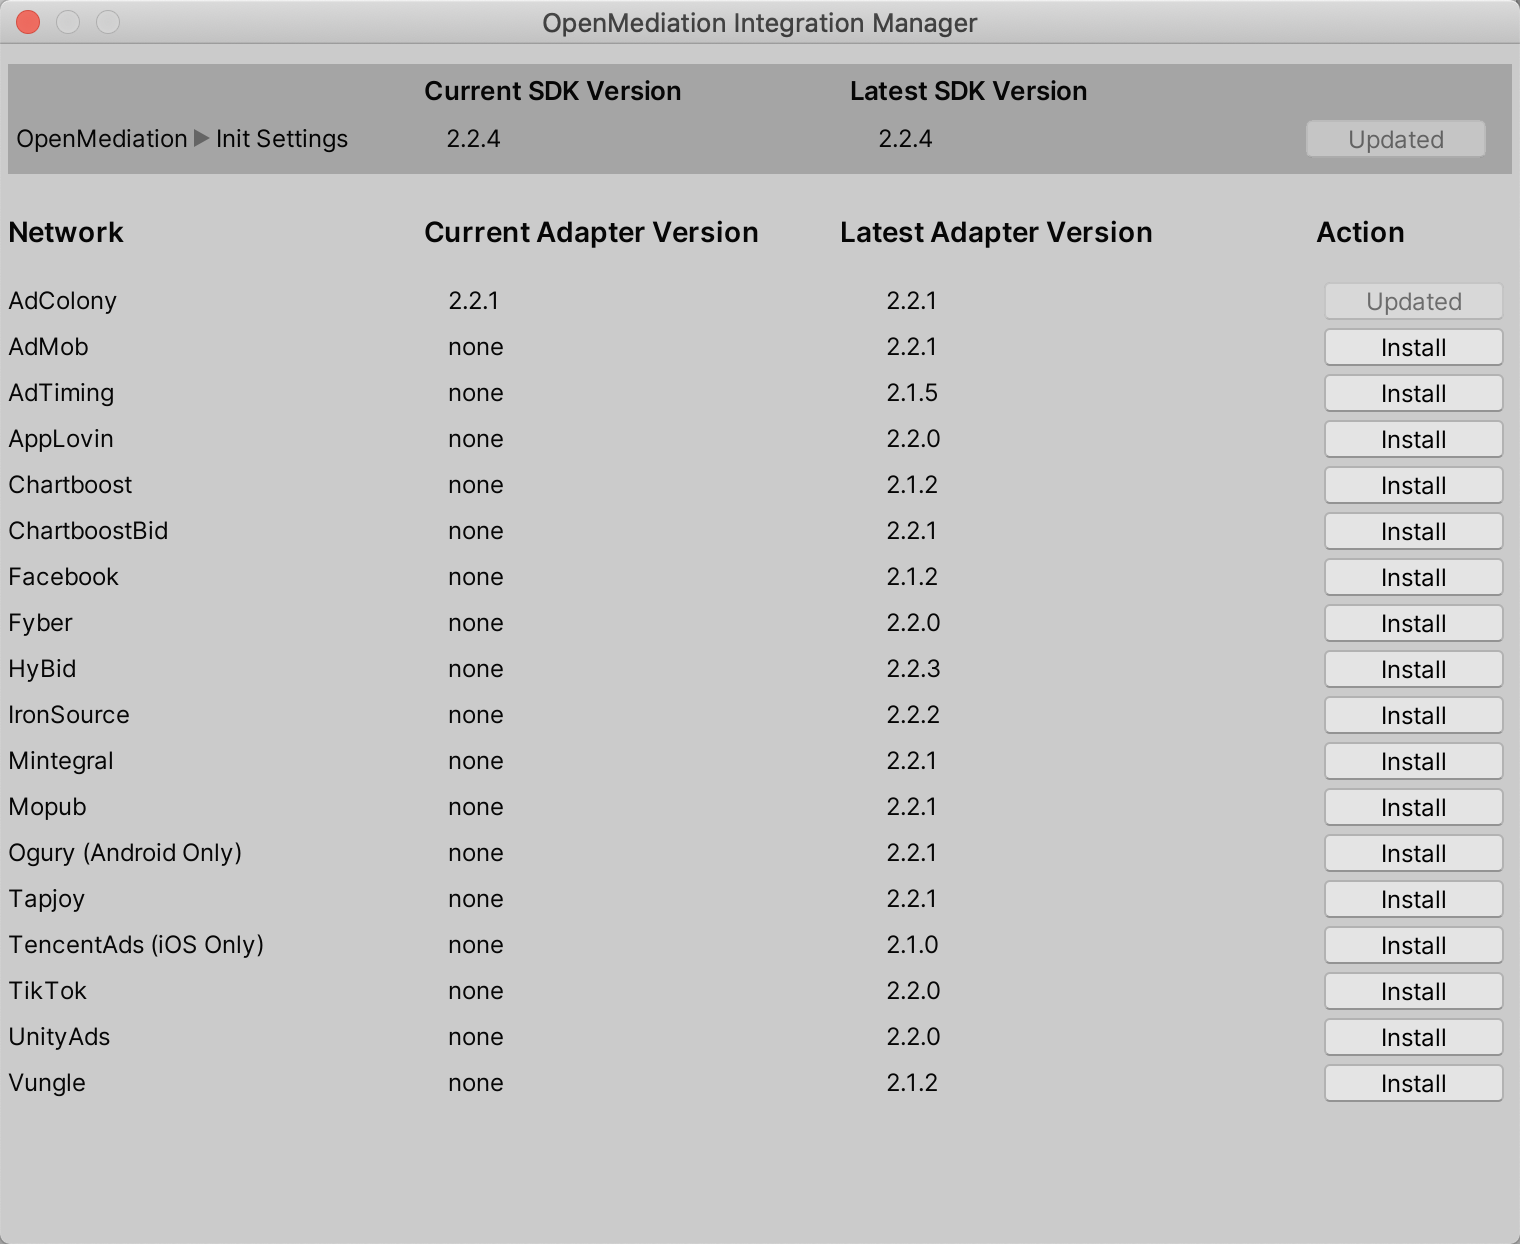Install the AdMob adapter

pyautogui.click(x=1413, y=347)
